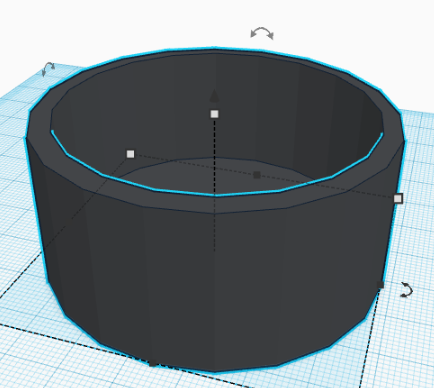Click the left tilt rotation arrow handle
The image size is (434, 388).
click(x=48, y=69)
